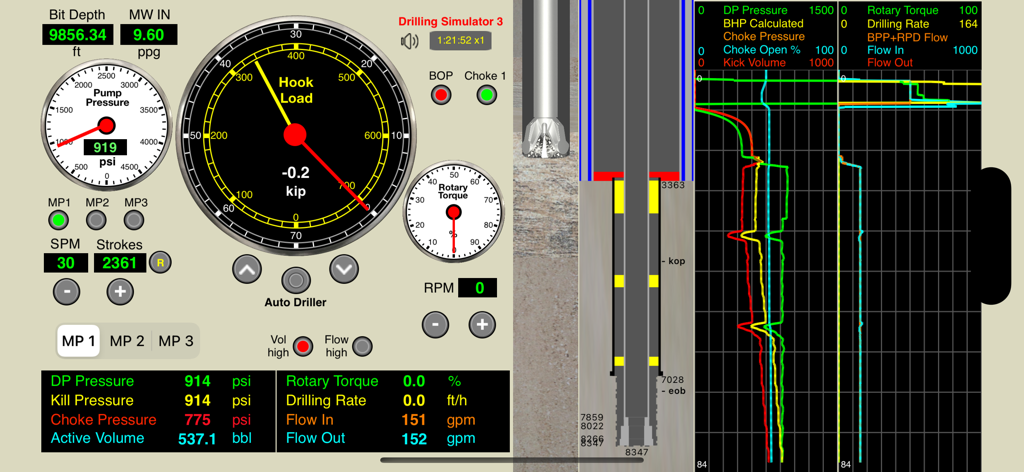Increase SPM with the plus button
The width and height of the screenshot is (1024, 472).
120,291
